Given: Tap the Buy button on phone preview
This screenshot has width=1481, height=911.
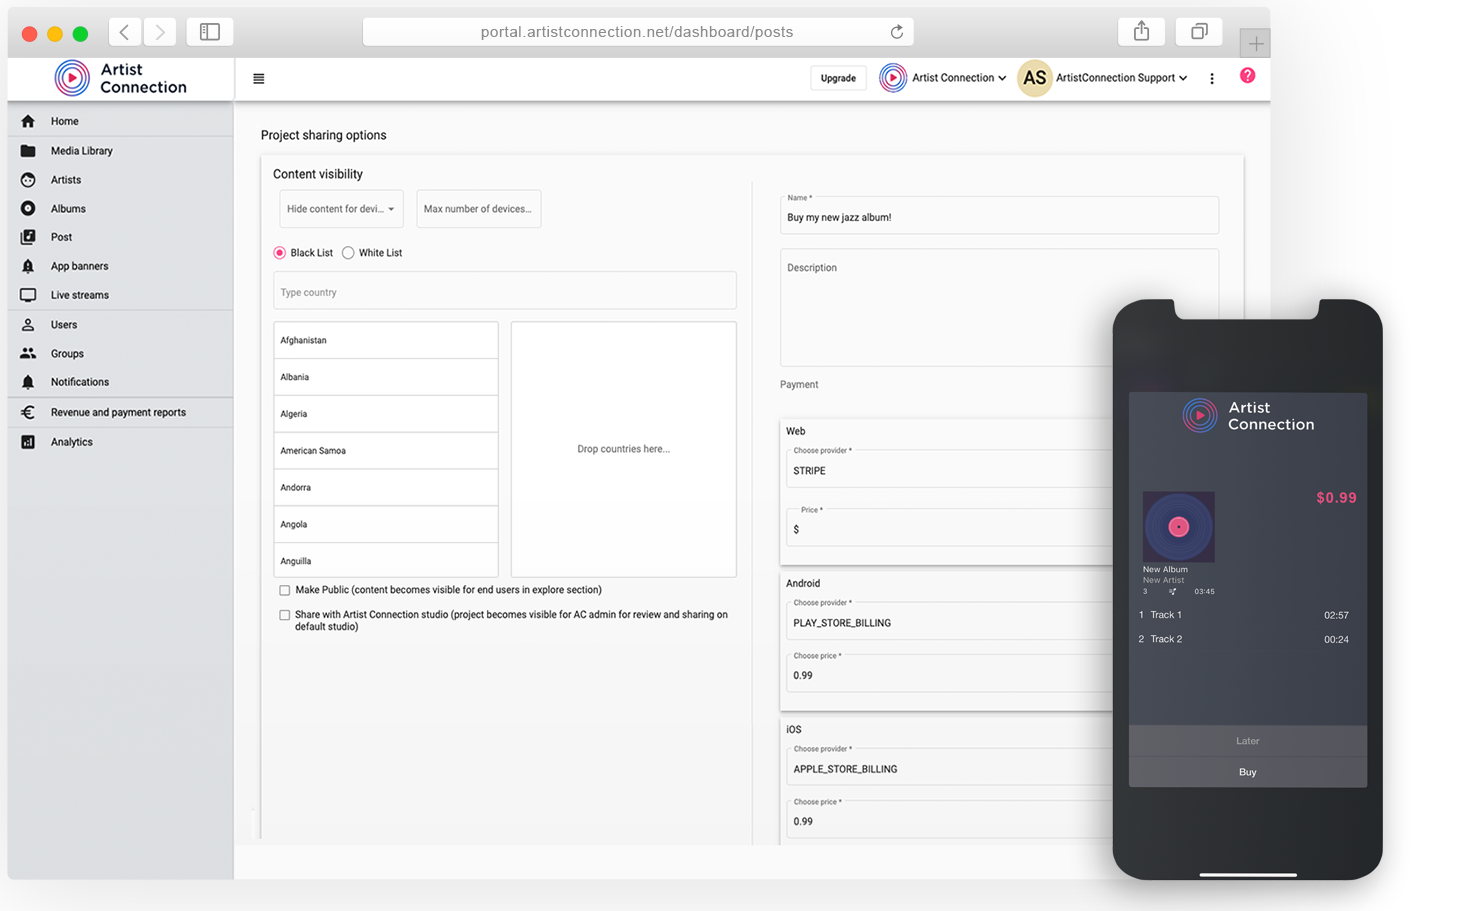Looking at the screenshot, I should 1247,772.
